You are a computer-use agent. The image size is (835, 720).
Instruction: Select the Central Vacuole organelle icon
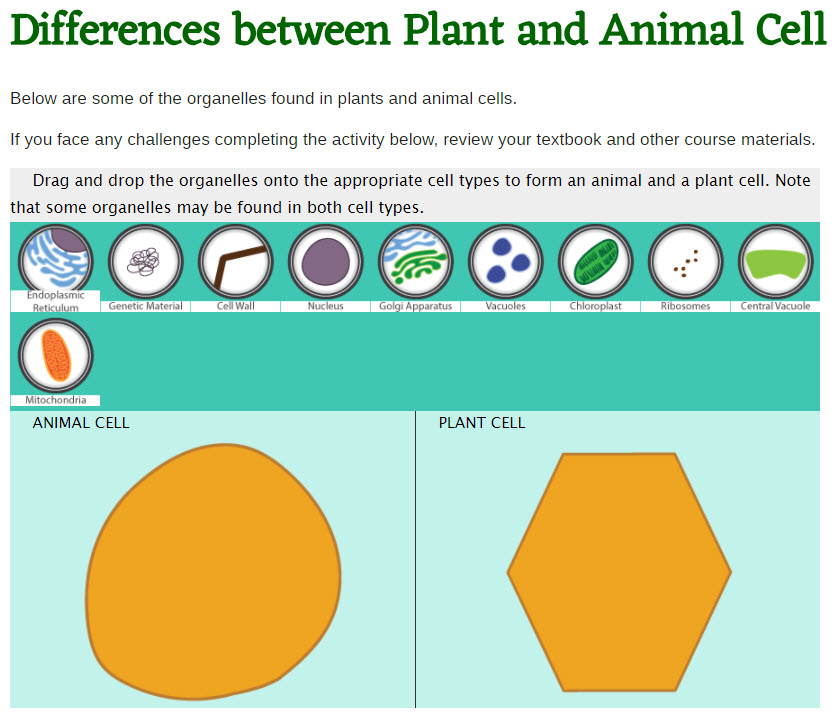[x=776, y=261]
